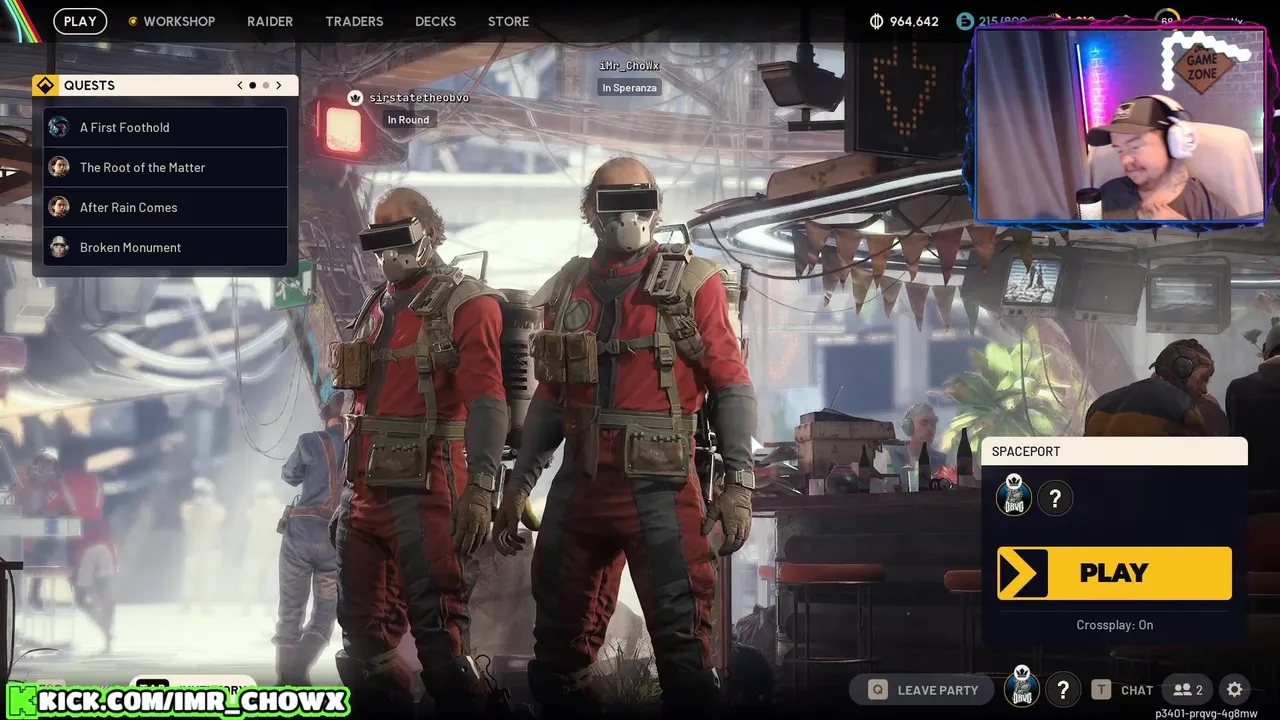The height and width of the screenshot is (720, 1280).
Task: Click the crown leader icon beside sirstatetheobvo
Action: pyautogui.click(x=354, y=97)
